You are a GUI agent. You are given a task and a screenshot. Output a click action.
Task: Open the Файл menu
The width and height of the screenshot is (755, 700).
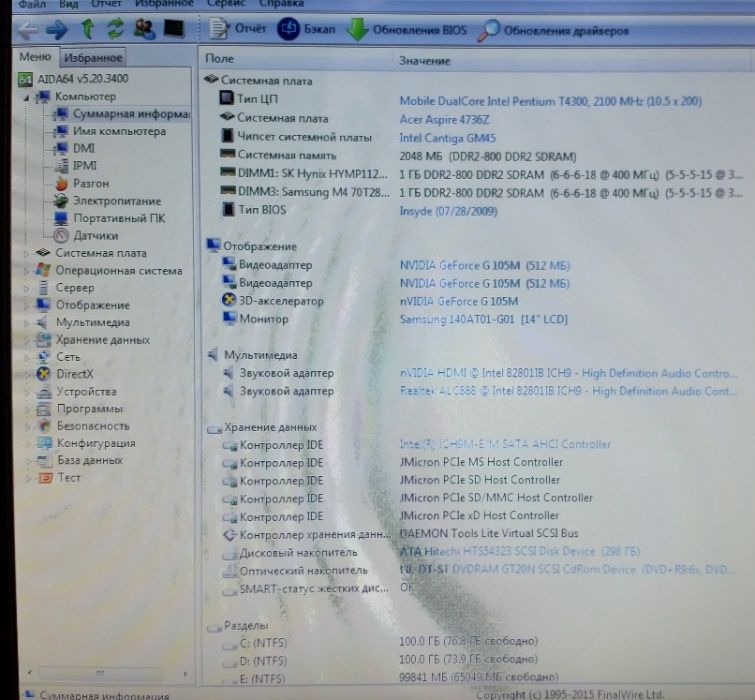click(32, 4)
